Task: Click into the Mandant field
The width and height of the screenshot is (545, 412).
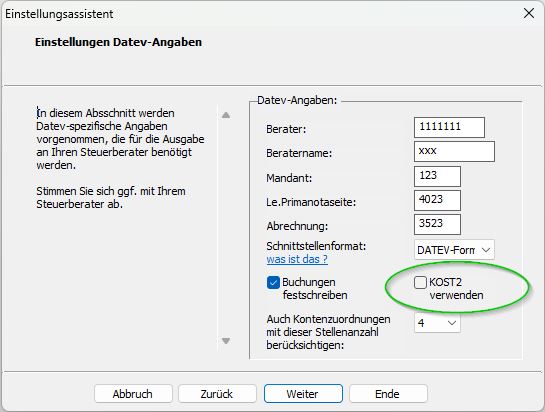Action: pos(437,176)
